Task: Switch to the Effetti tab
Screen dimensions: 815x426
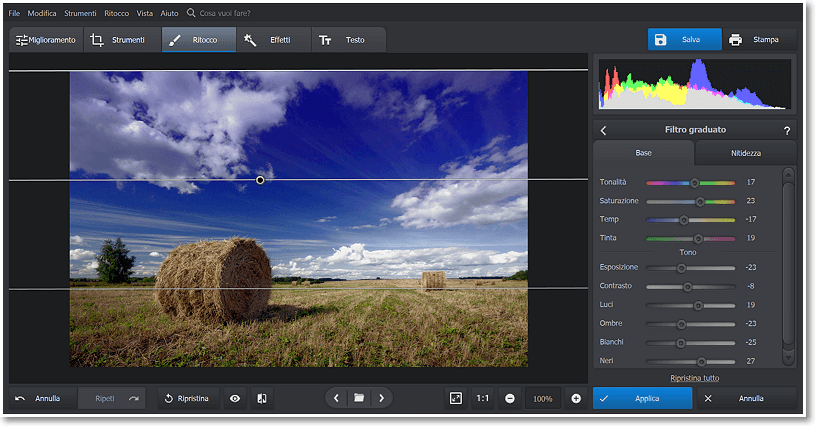Action: [274, 40]
